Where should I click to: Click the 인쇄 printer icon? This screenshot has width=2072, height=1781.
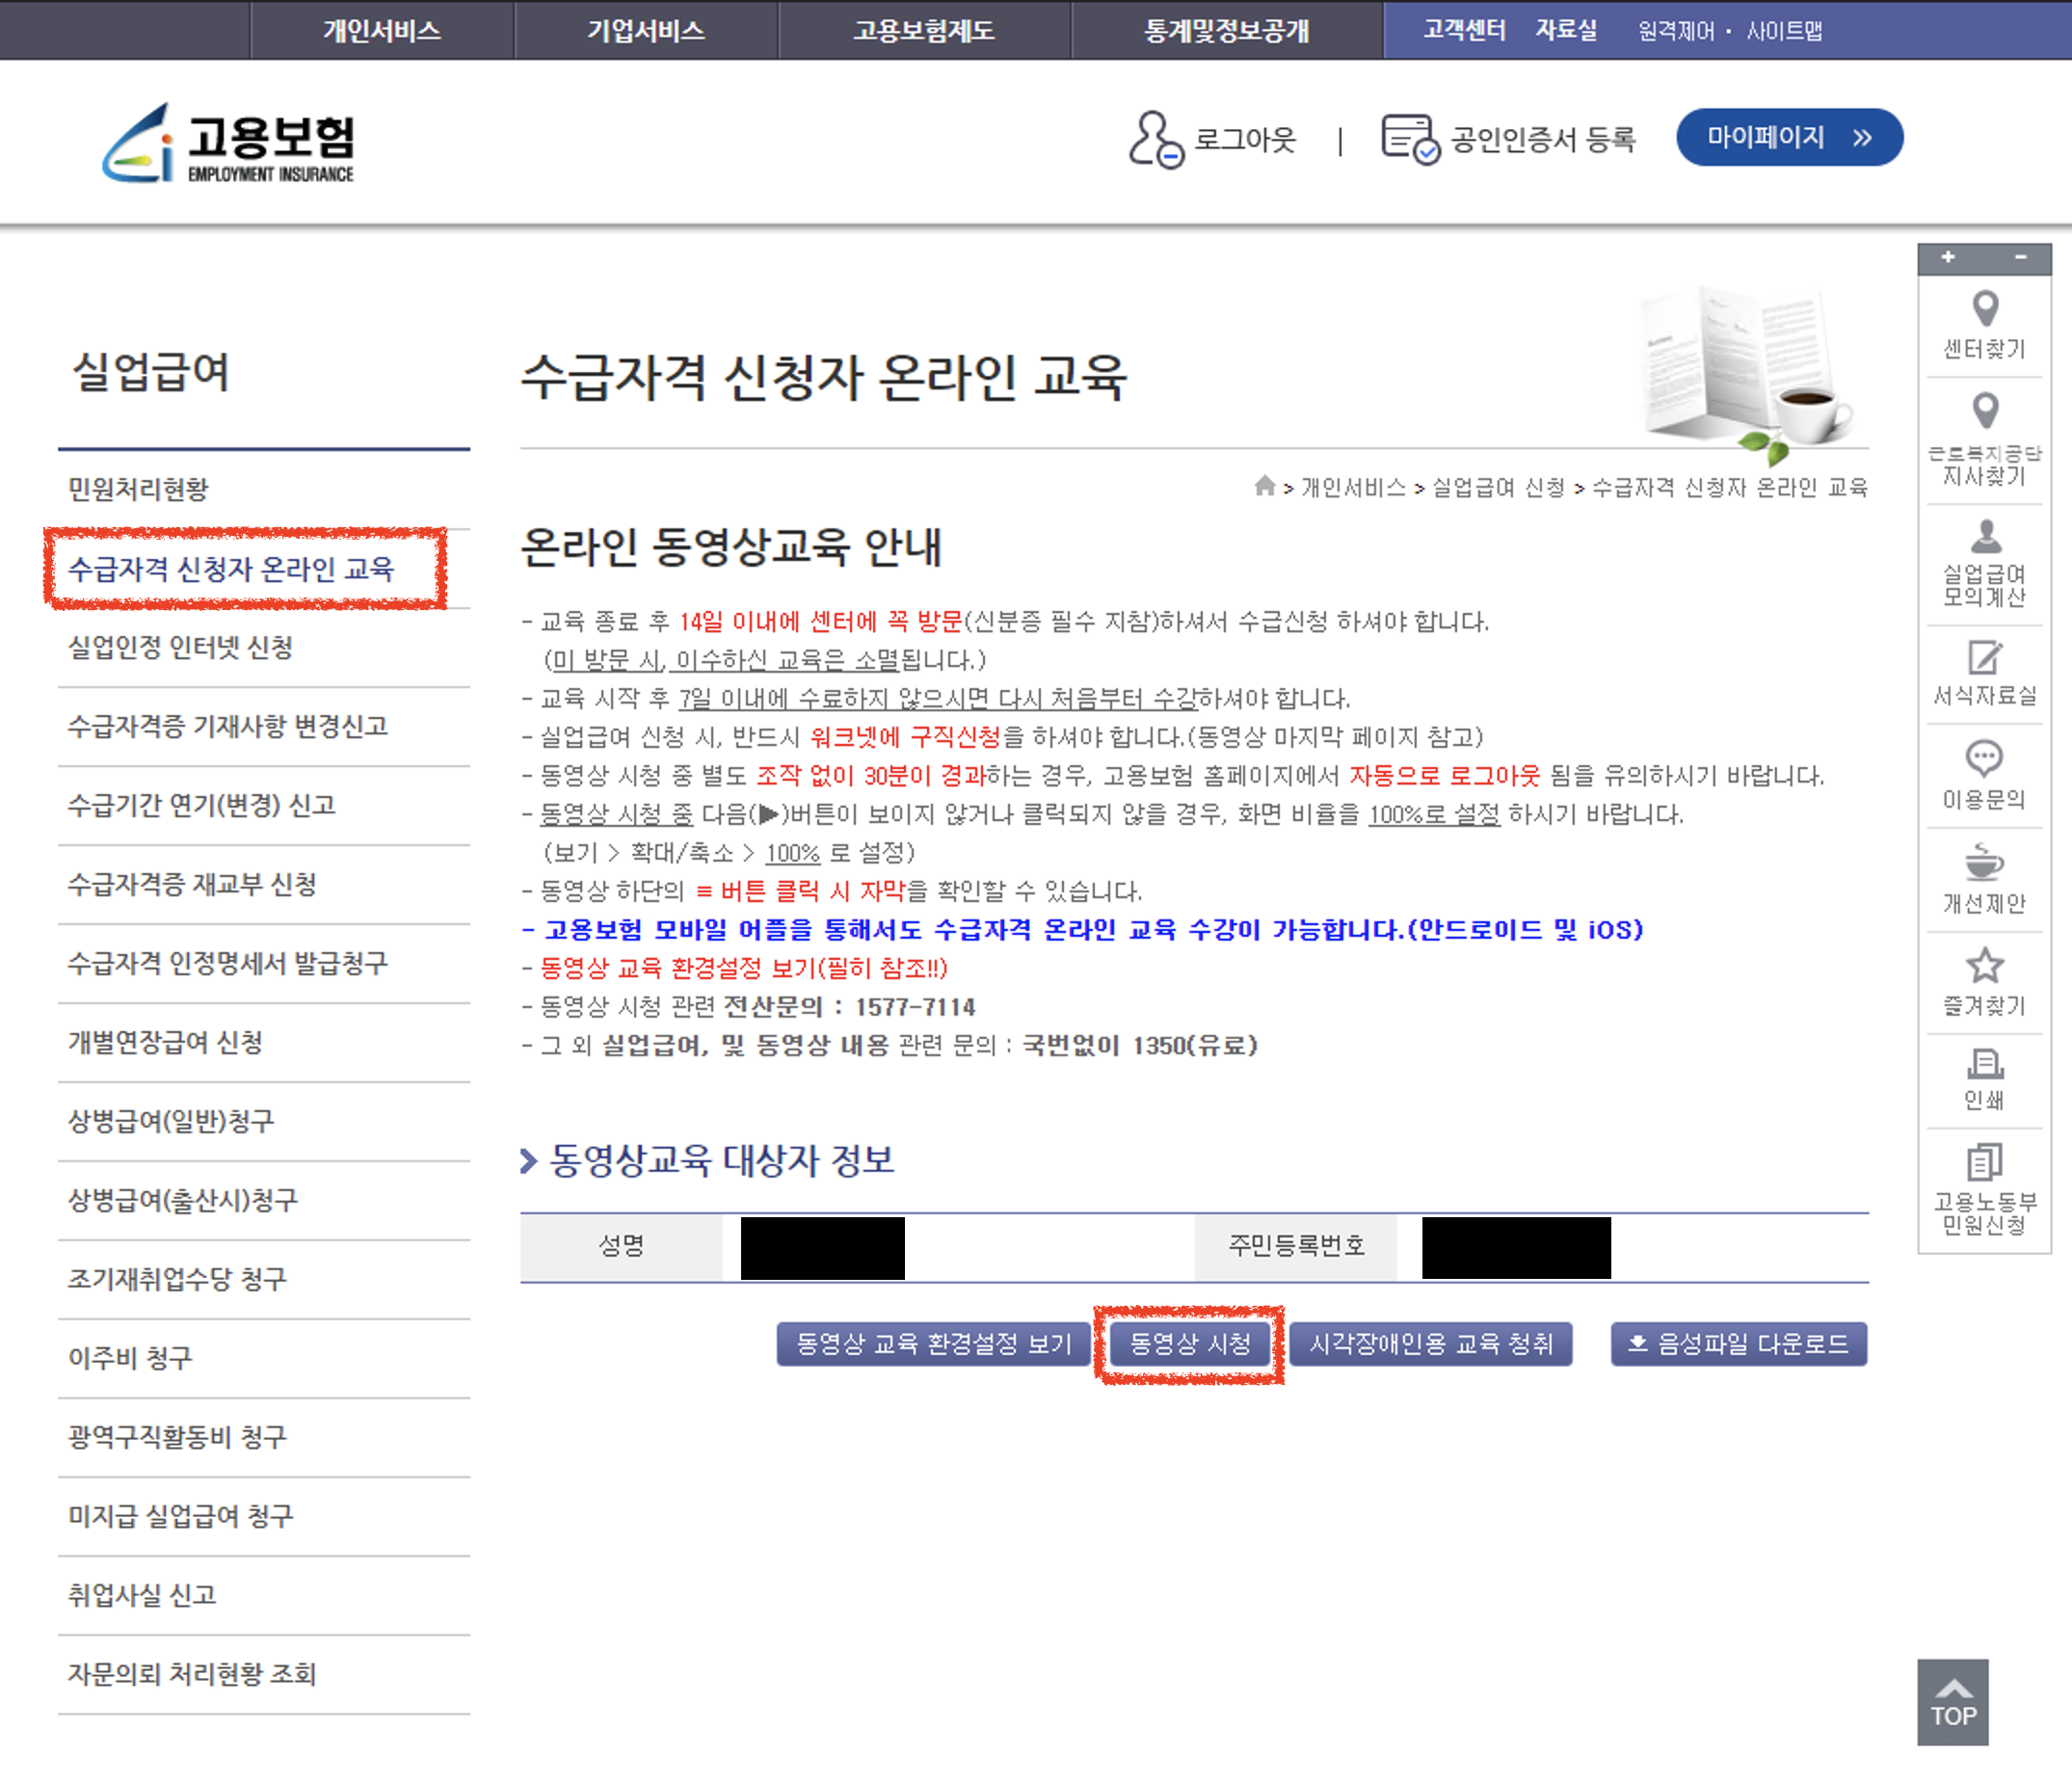[1984, 1064]
